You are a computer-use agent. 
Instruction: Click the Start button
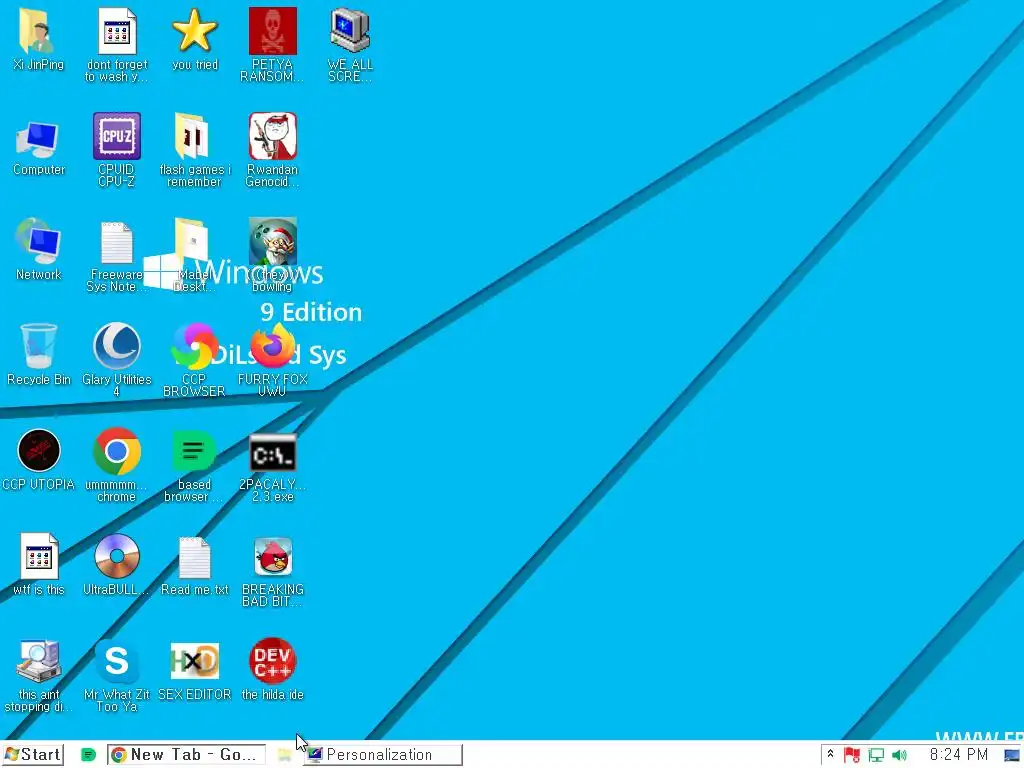(33, 755)
